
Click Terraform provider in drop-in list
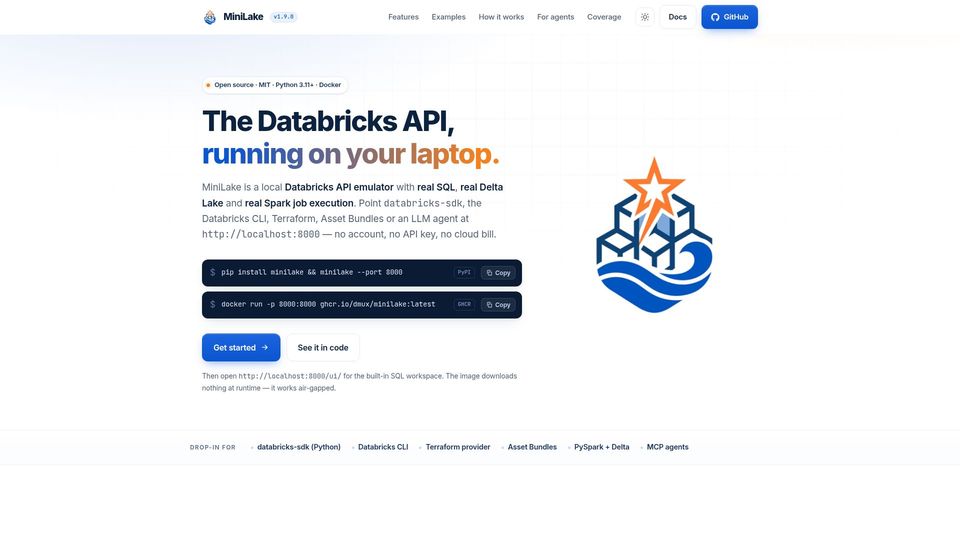(458, 447)
